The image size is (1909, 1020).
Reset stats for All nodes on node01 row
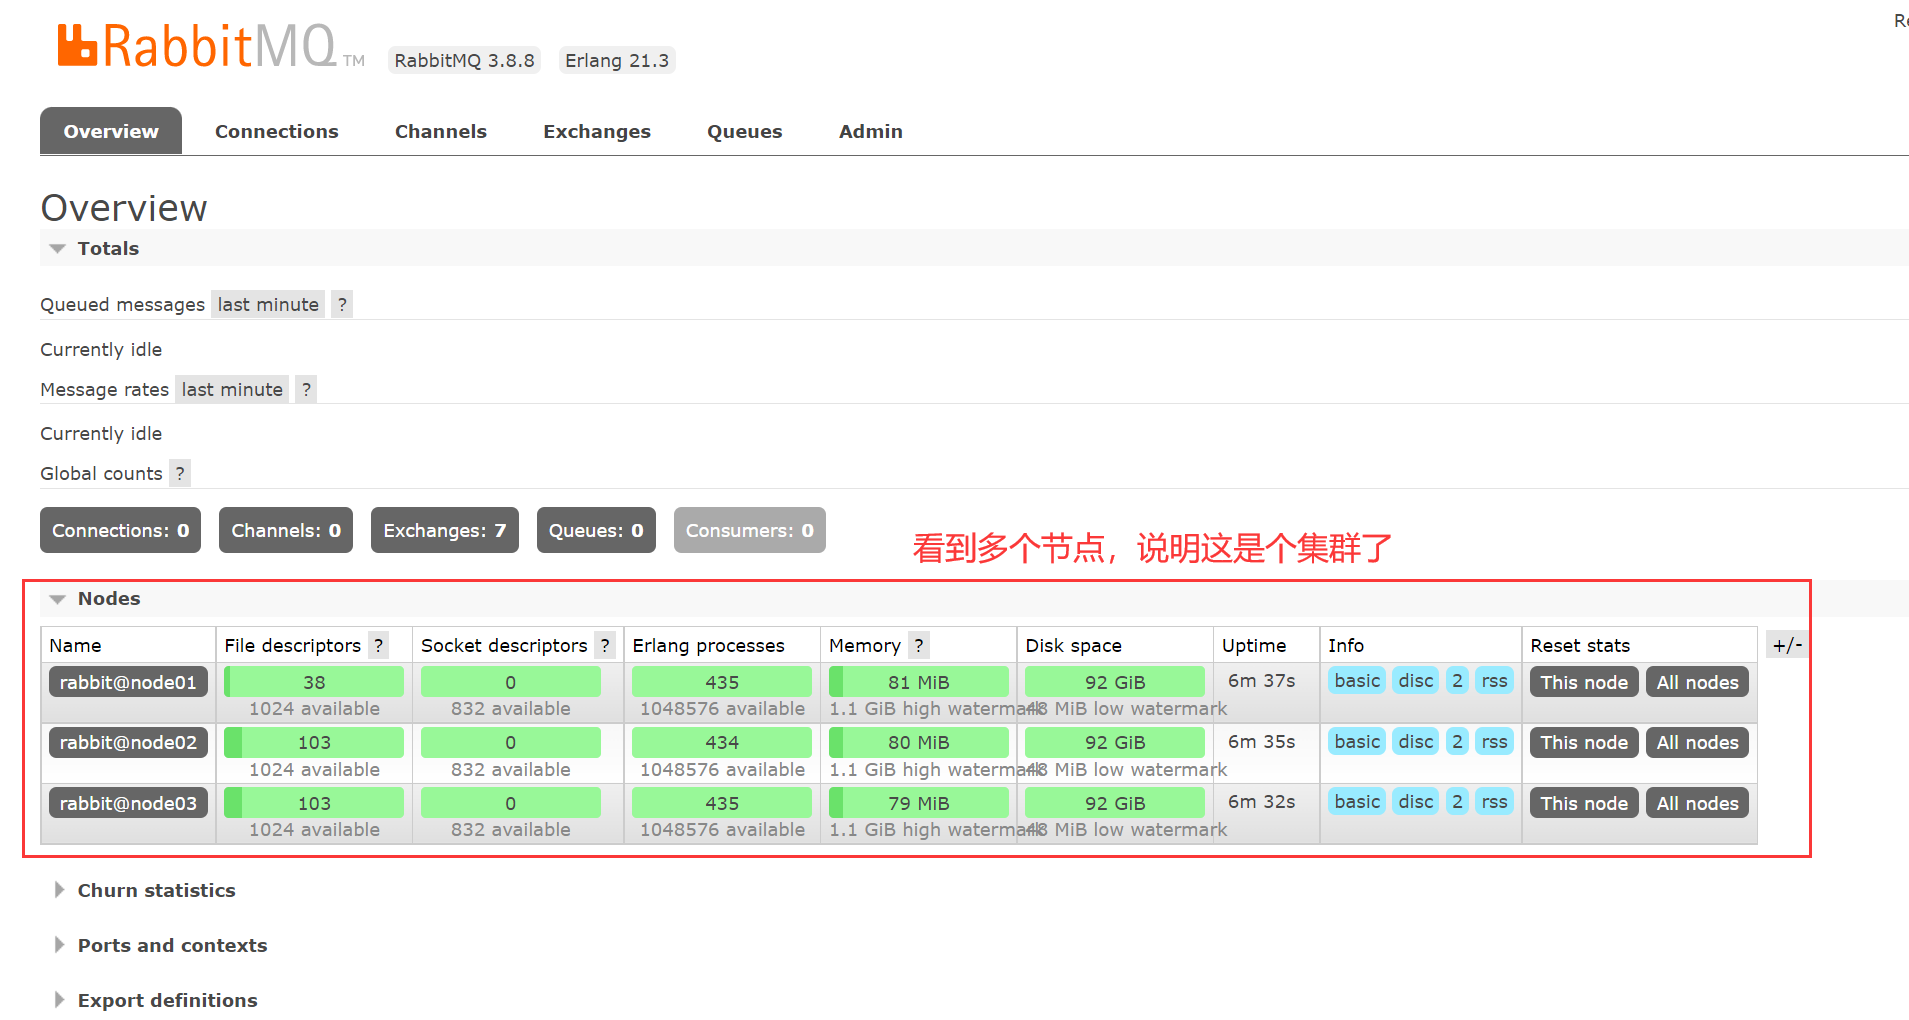point(1697,682)
